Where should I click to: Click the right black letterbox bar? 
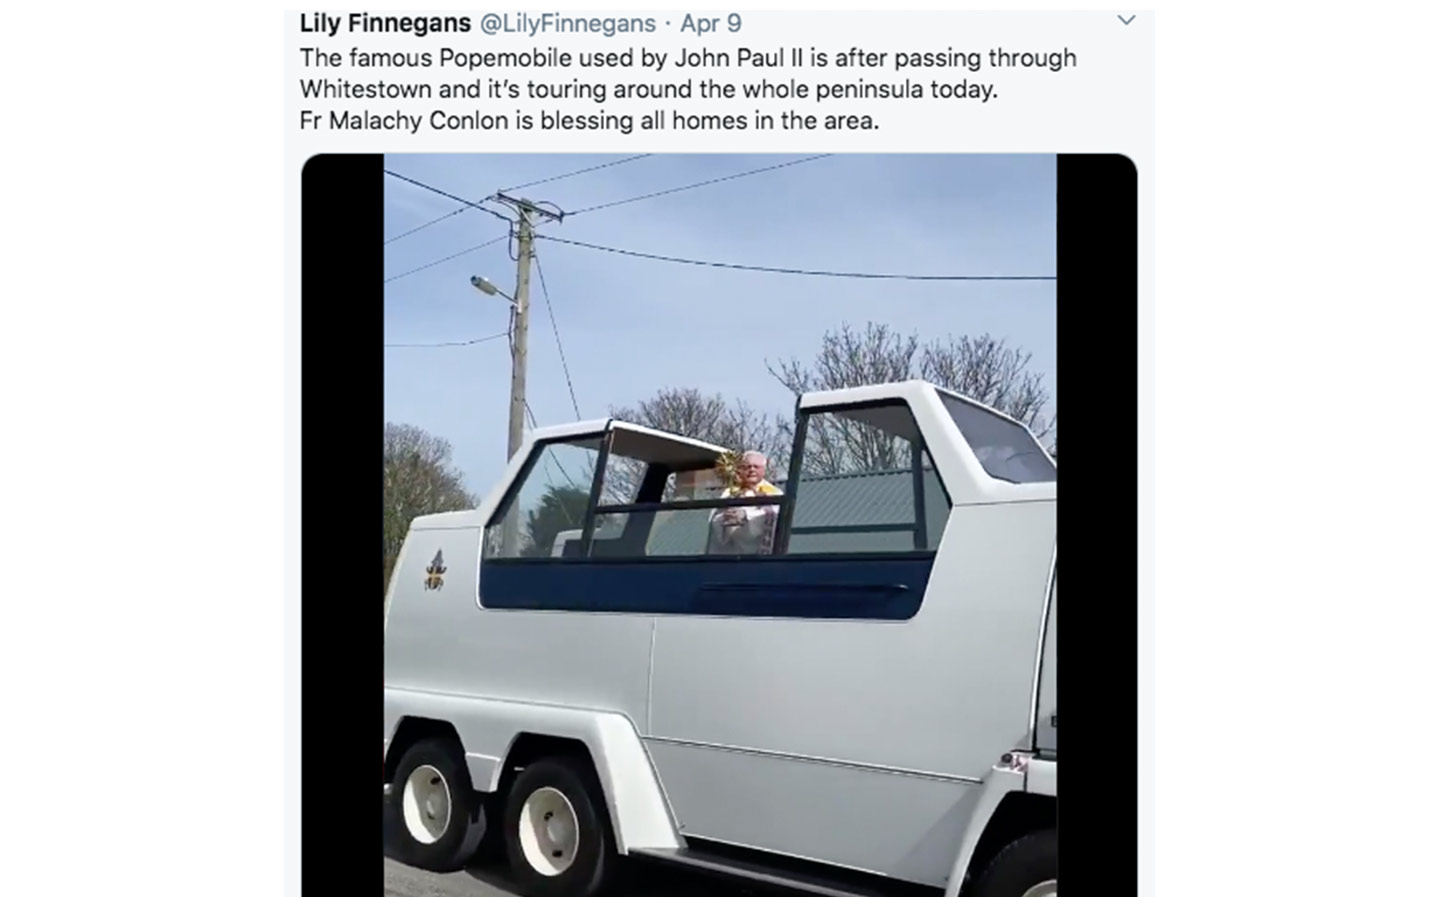pos(1096,525)
